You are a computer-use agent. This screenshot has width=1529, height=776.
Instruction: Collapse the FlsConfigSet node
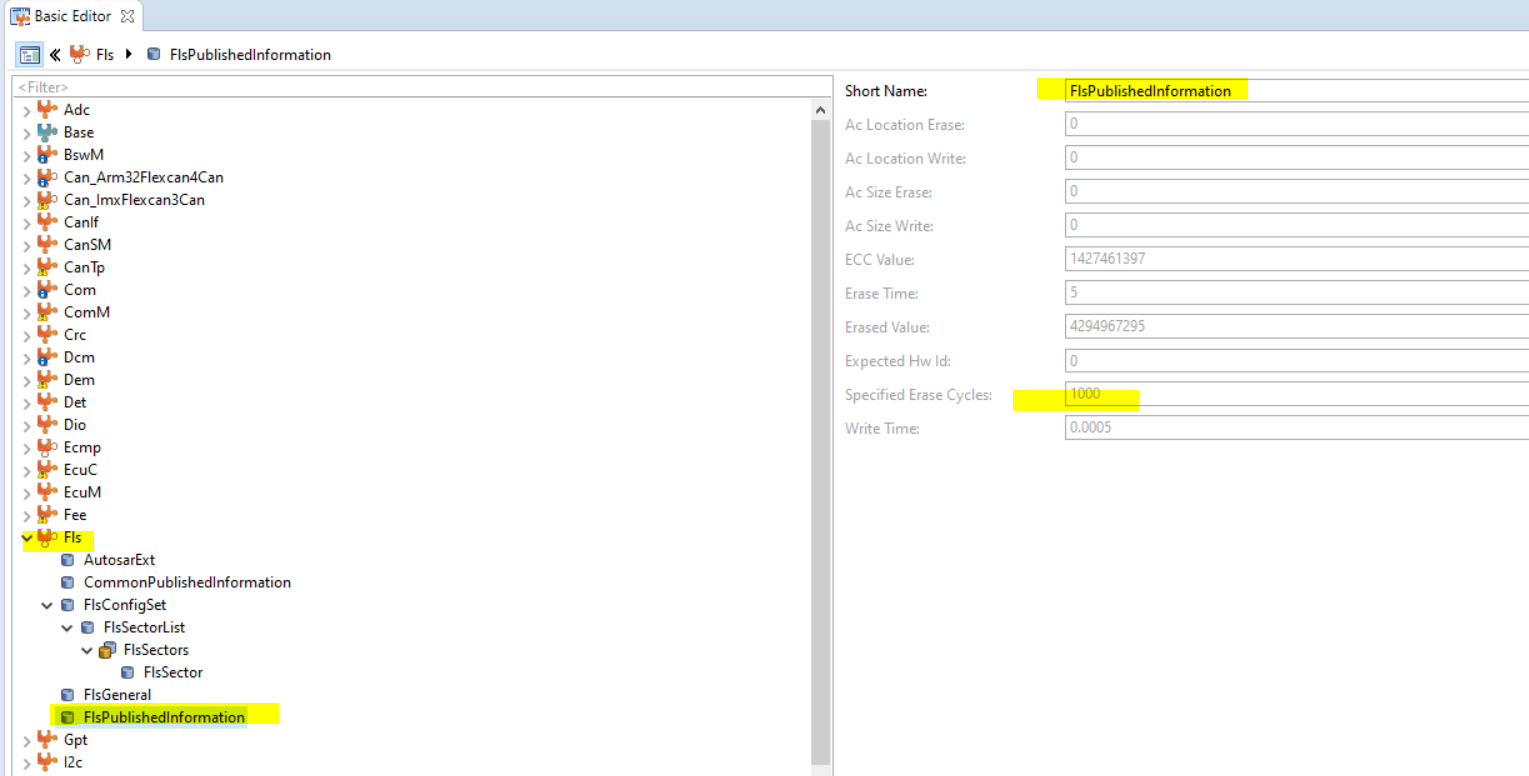click(x=47, y=605)
